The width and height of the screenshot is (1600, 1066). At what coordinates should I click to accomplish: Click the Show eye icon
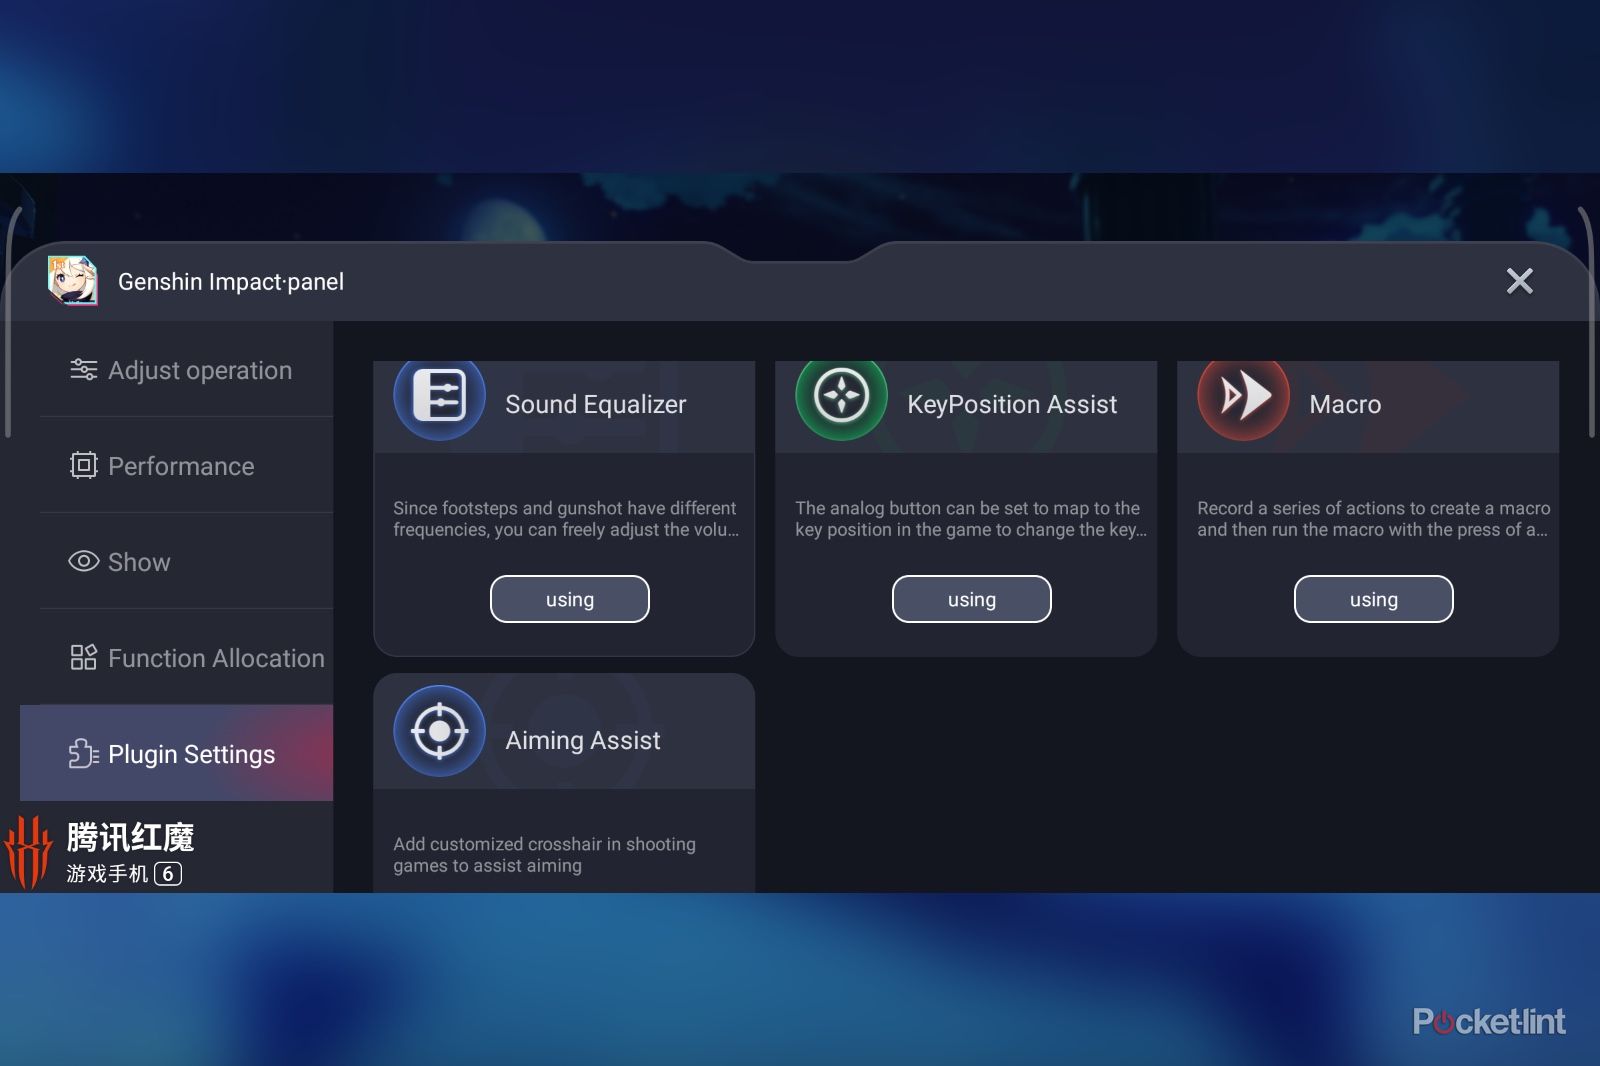point(83,562)
